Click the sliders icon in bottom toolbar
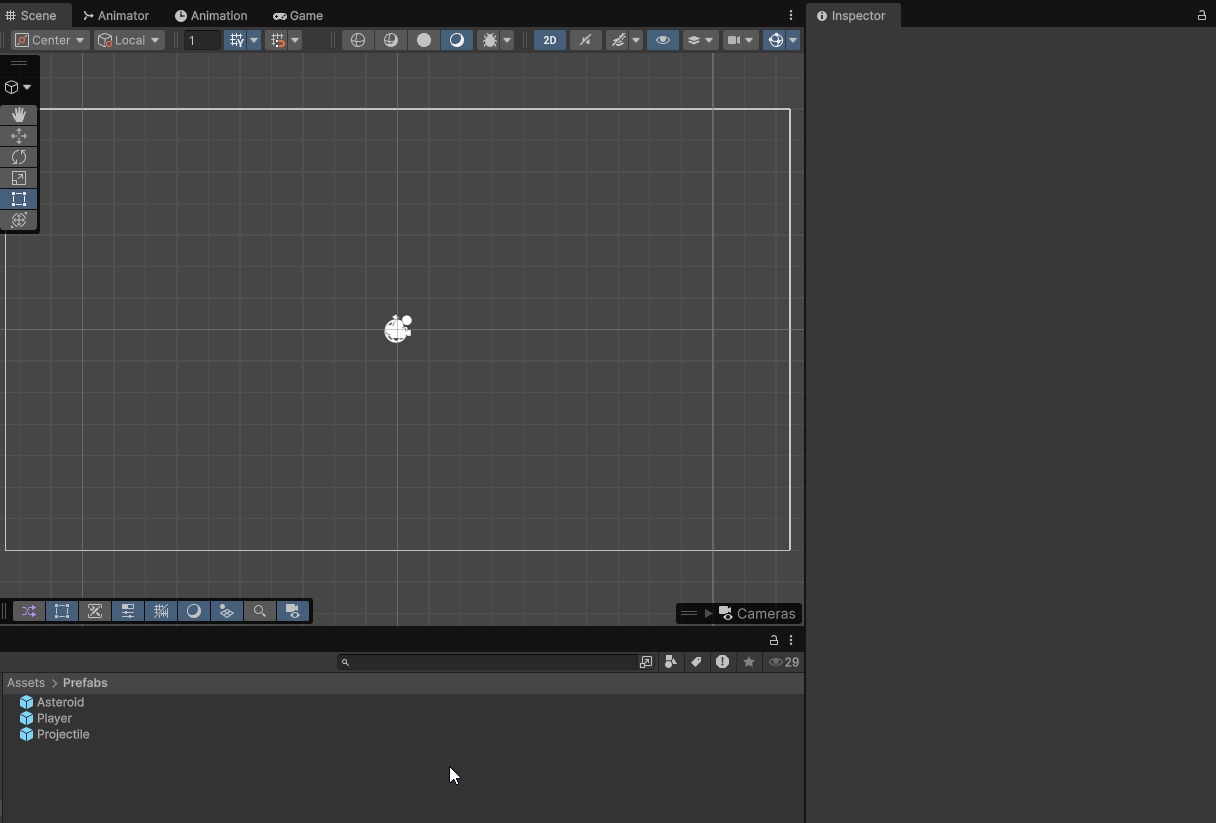Viewport: 1216px width, 823px height. pos(128,611)
